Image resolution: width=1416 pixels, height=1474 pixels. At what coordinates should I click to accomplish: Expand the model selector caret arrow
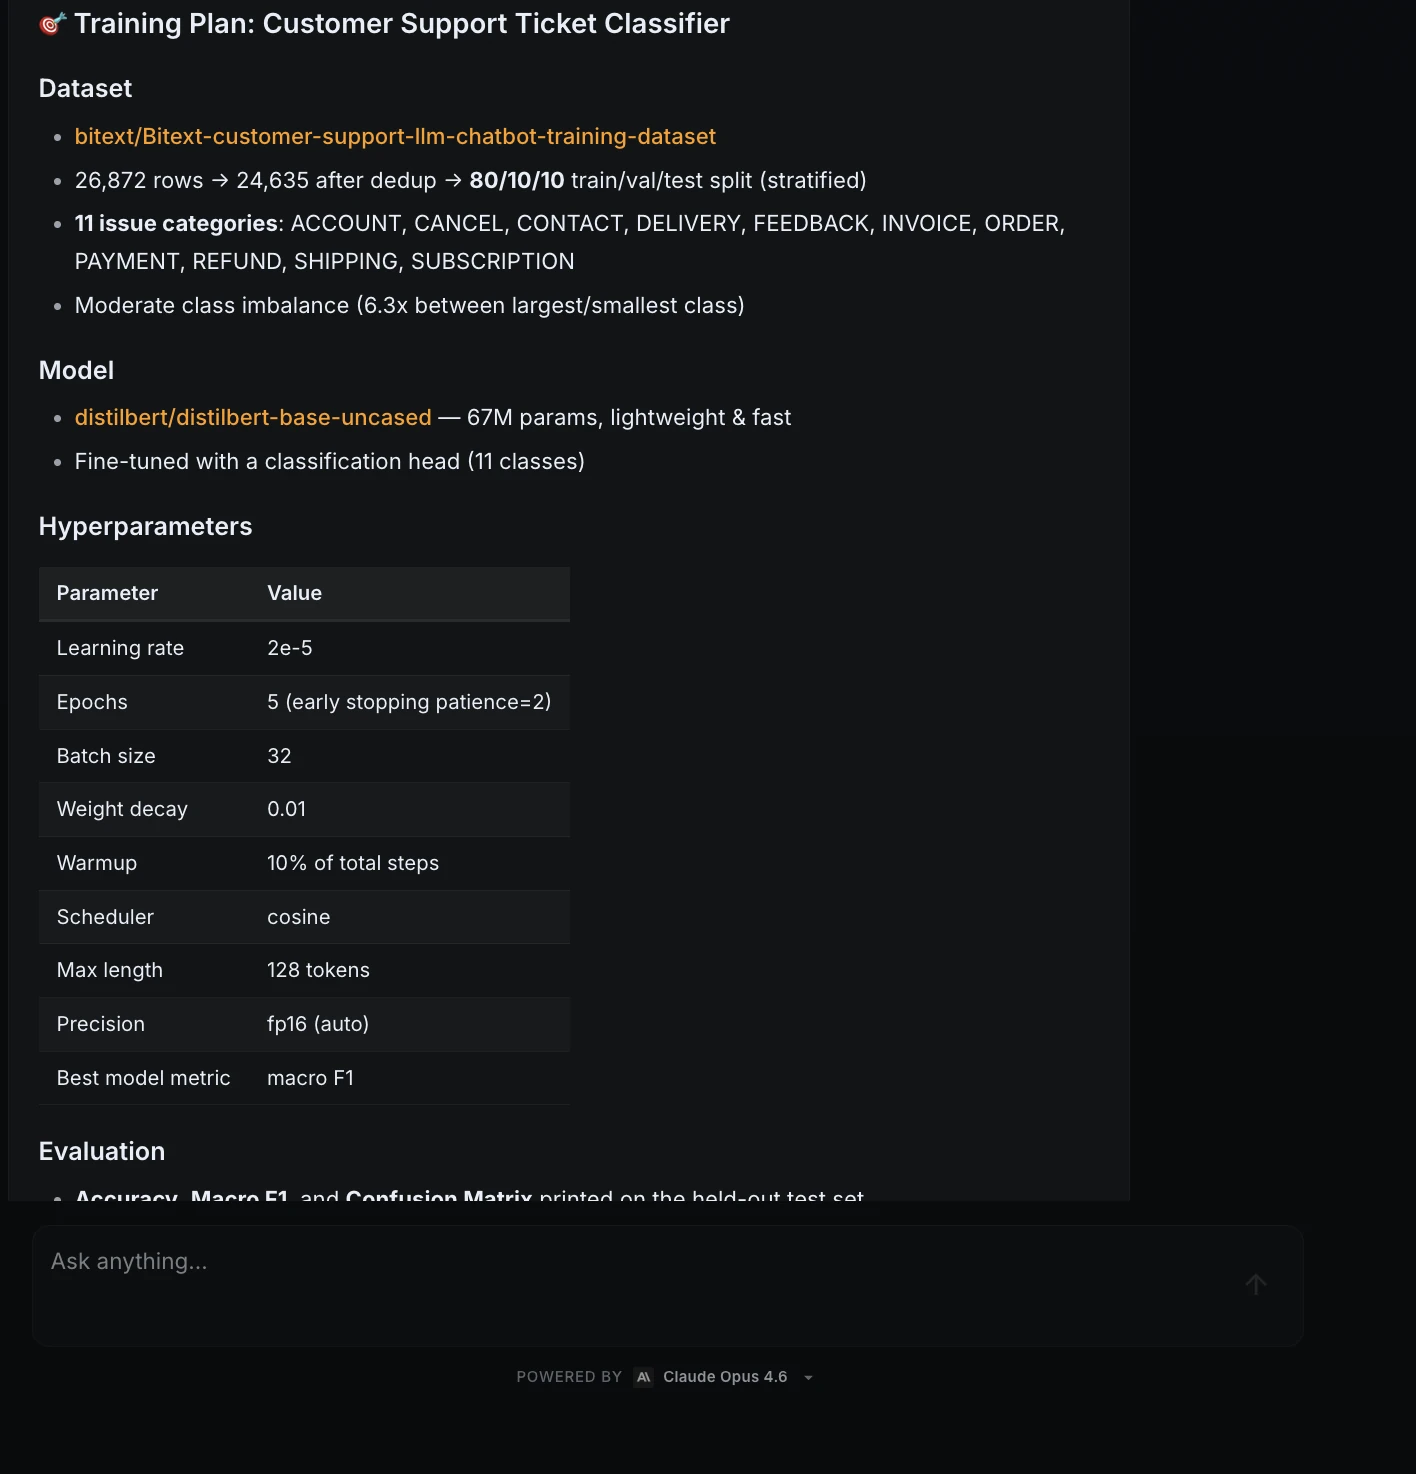pos(808,1378)
